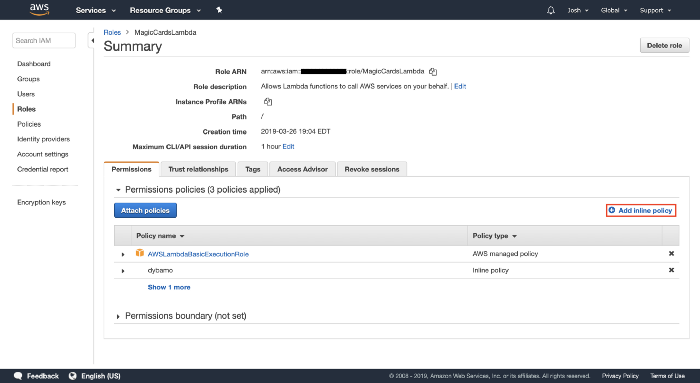Go to Roles breadcrumb link
Screen dimensions: 700x383
click(x=112, y=32)
